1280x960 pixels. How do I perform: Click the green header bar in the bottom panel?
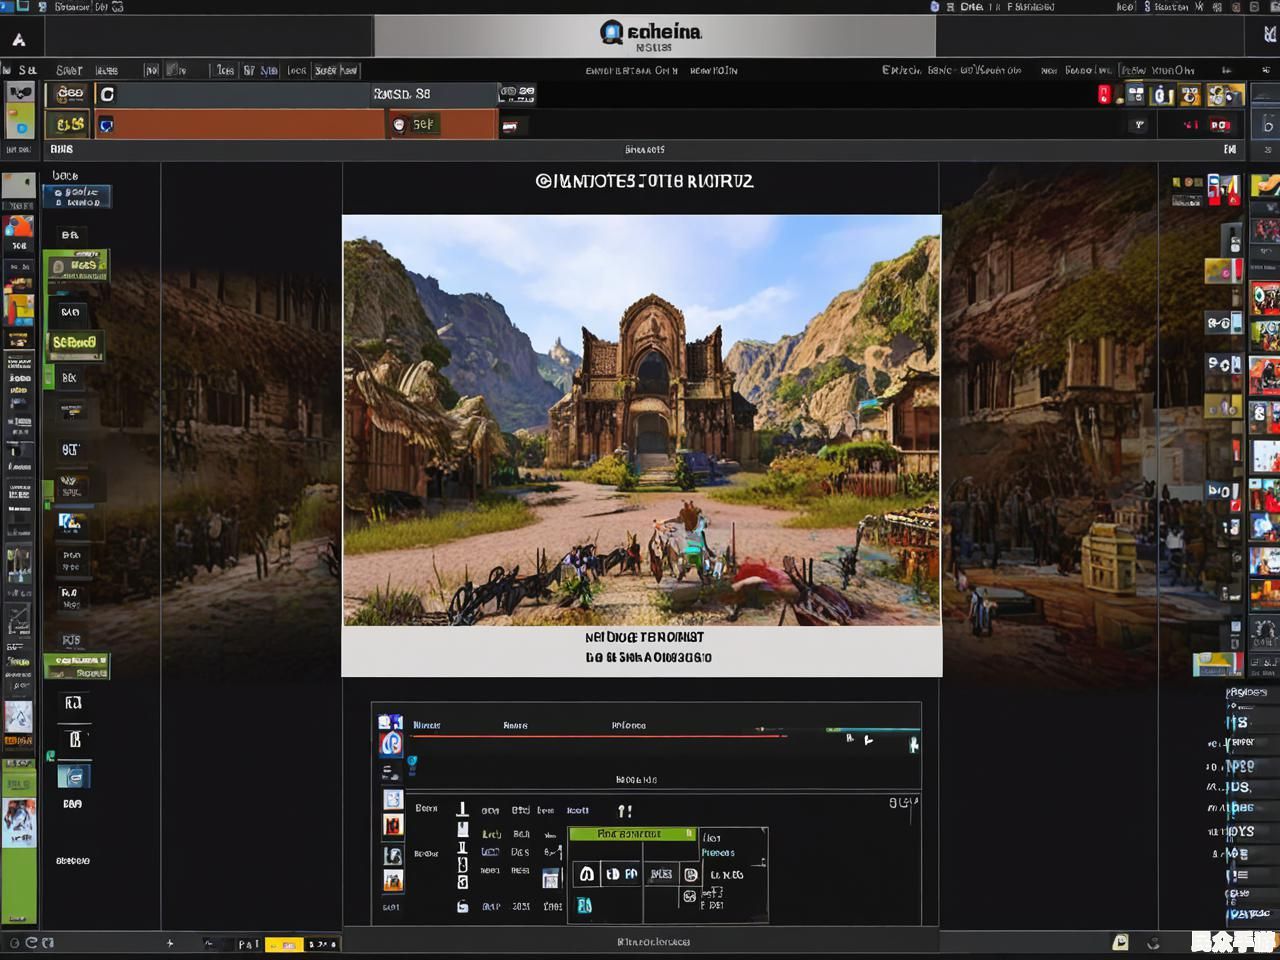632,834
